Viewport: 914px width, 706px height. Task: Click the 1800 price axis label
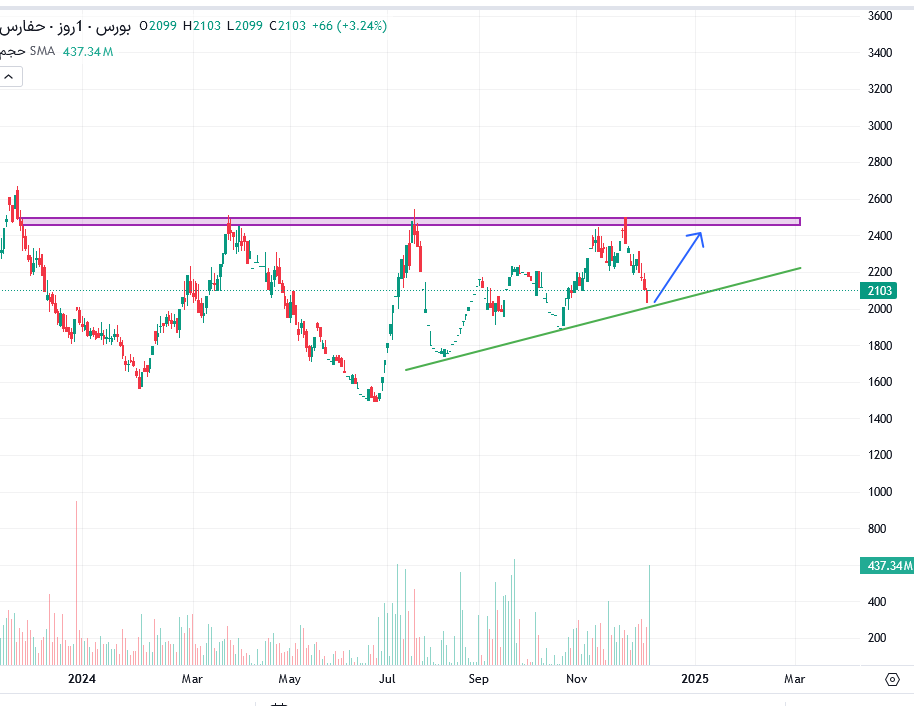pyautogui.click(x=880, y=345)
